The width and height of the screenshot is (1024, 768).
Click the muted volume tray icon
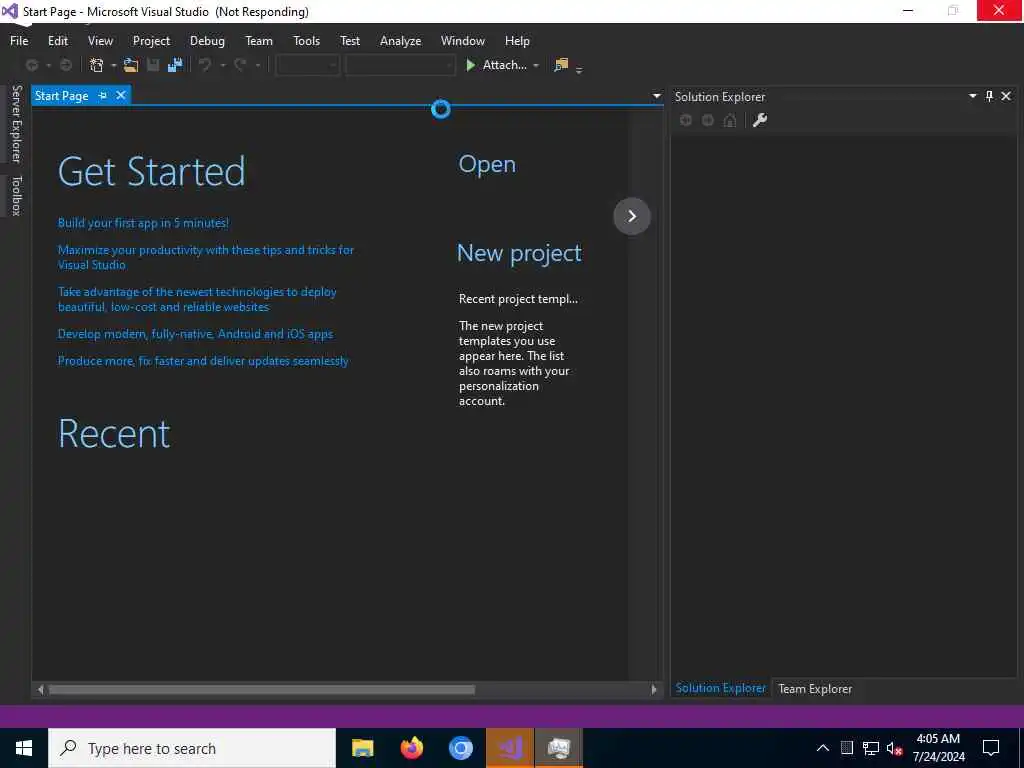click(x=894, y=748)
